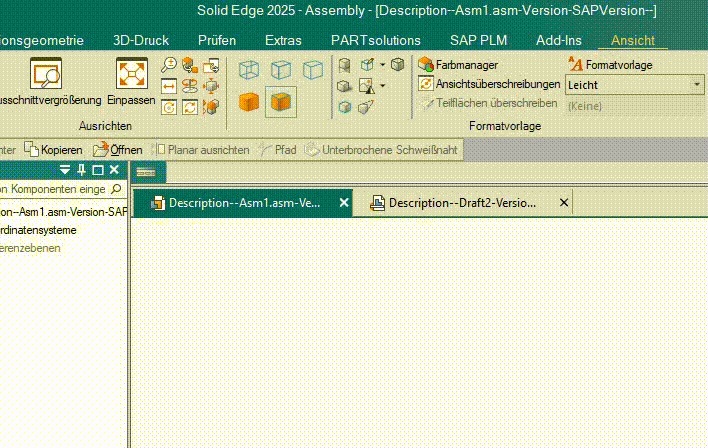Click the Formatvorlage button
This screenshot has width=708, height=448.
pyautogui.click(x=610, y=65)
